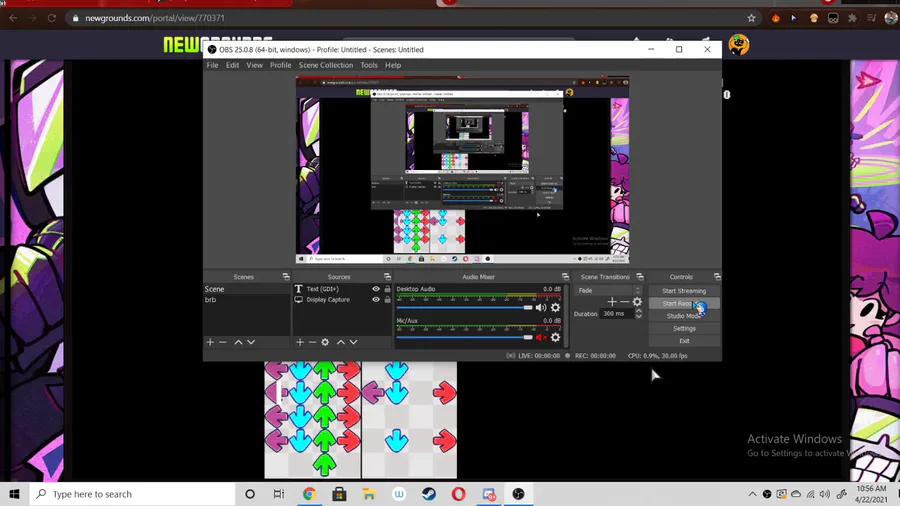Remove scene transition with minus icon
This screenshot has width=900, height=506.
pos(624,302)
